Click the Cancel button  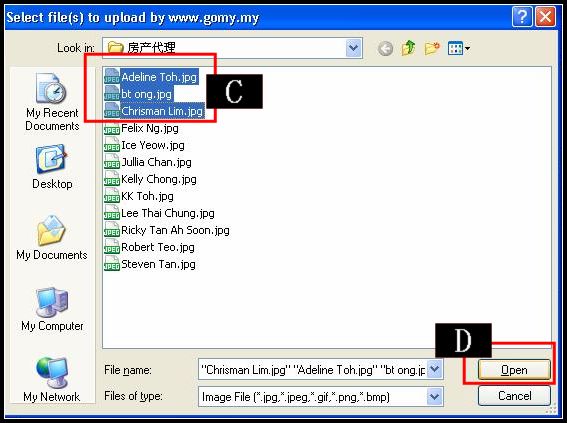514,396
